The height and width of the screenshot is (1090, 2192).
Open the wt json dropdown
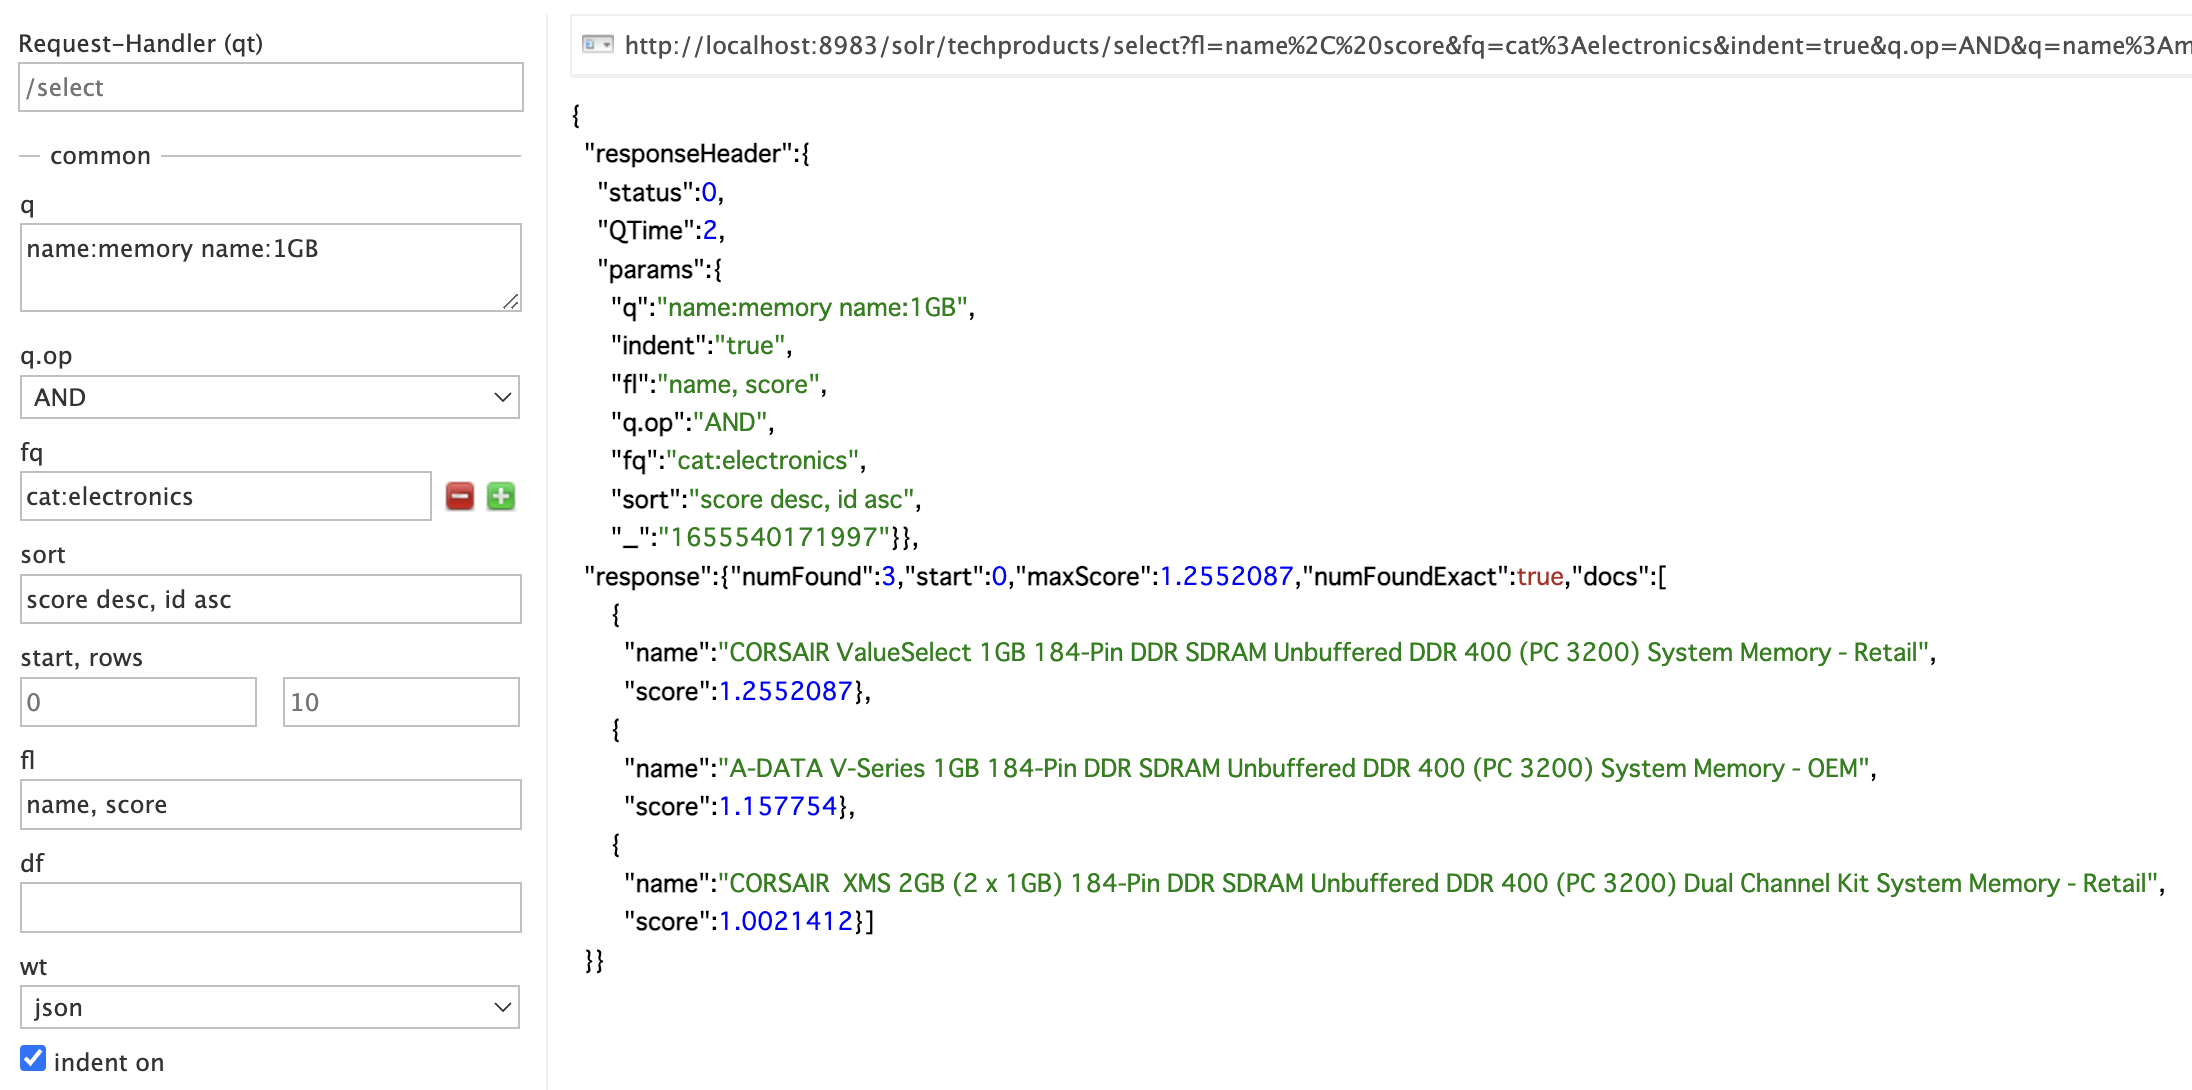point(270,1007)
